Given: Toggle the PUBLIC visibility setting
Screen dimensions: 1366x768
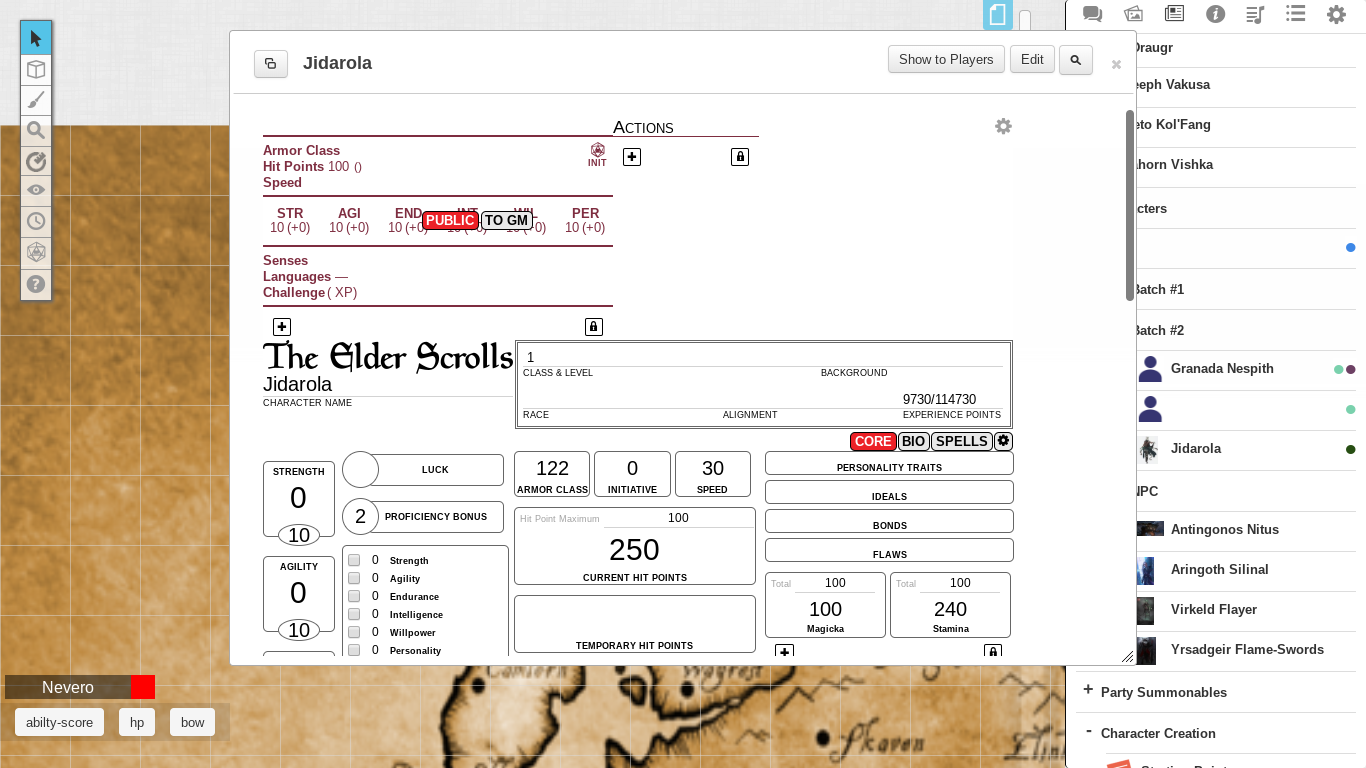Looking at the screenshot, I should point(450,220).
